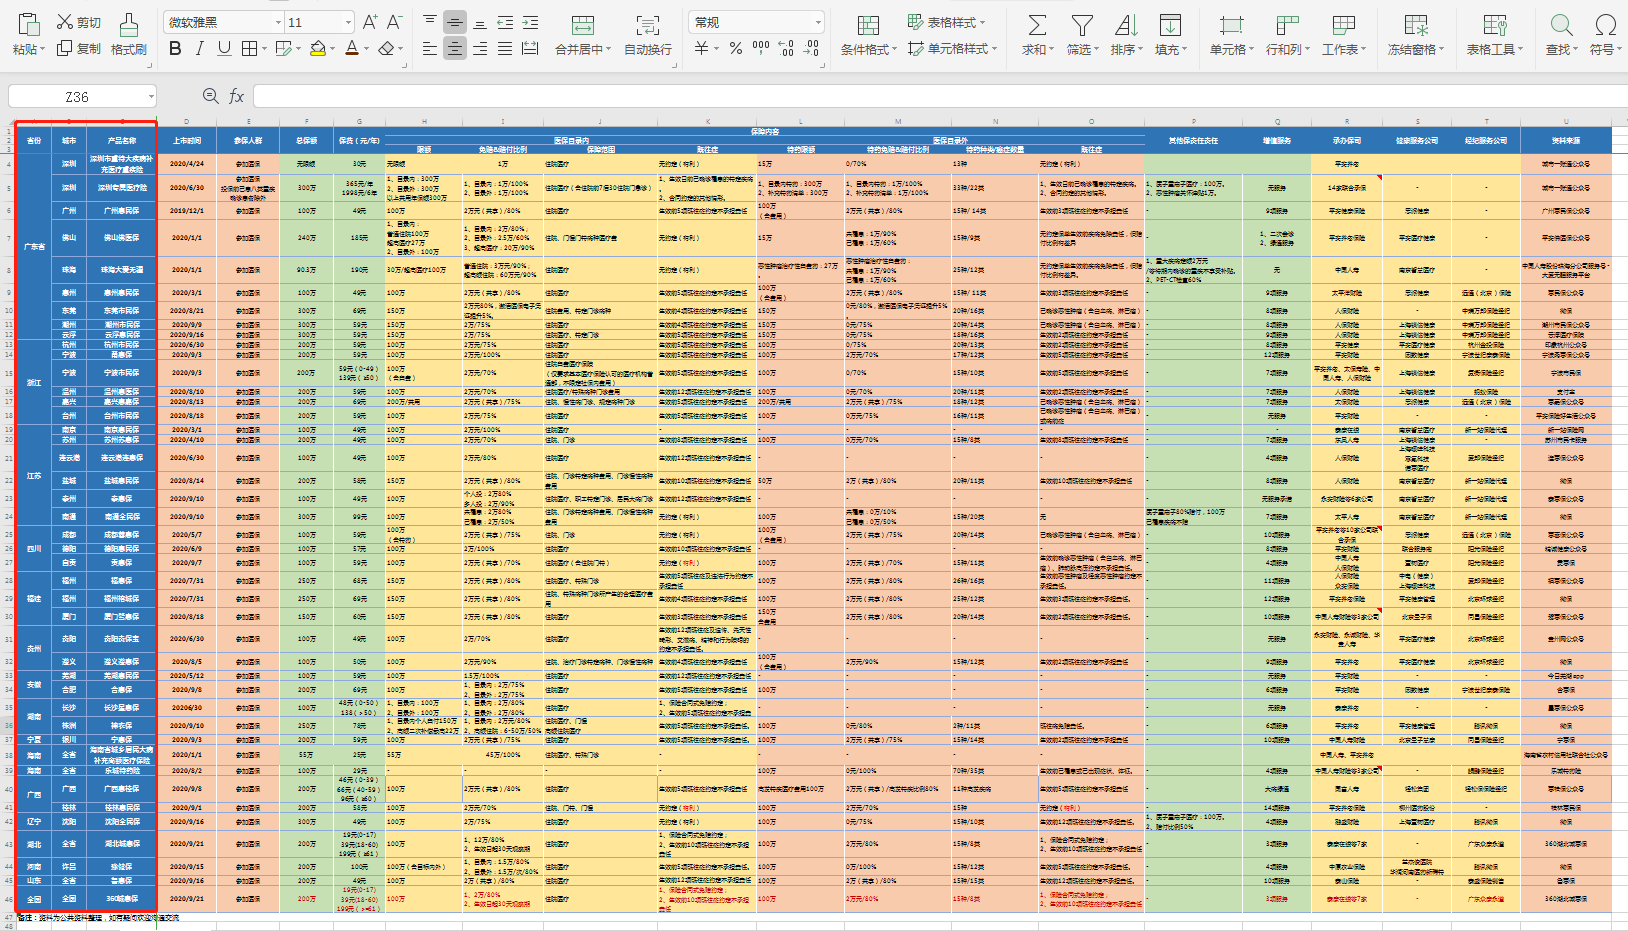This screenshot has height=931, width=1628.
Task: Decrease font size with A- icon
Action: [x=395, y=22]
